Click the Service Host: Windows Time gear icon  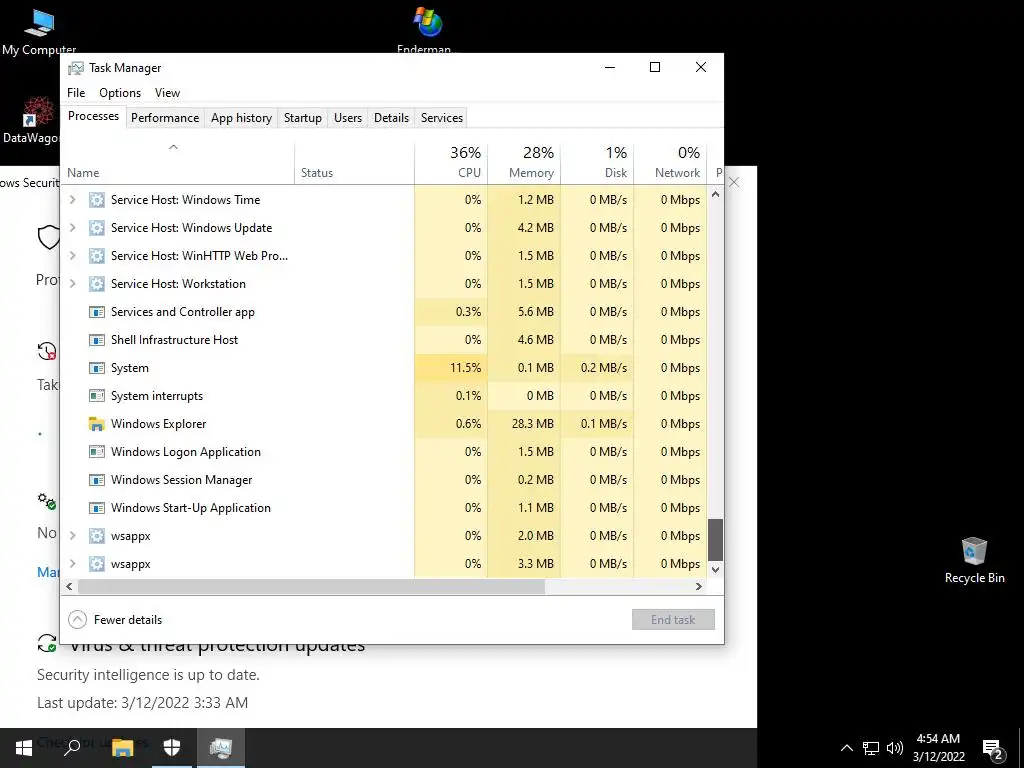click(97, 200)
